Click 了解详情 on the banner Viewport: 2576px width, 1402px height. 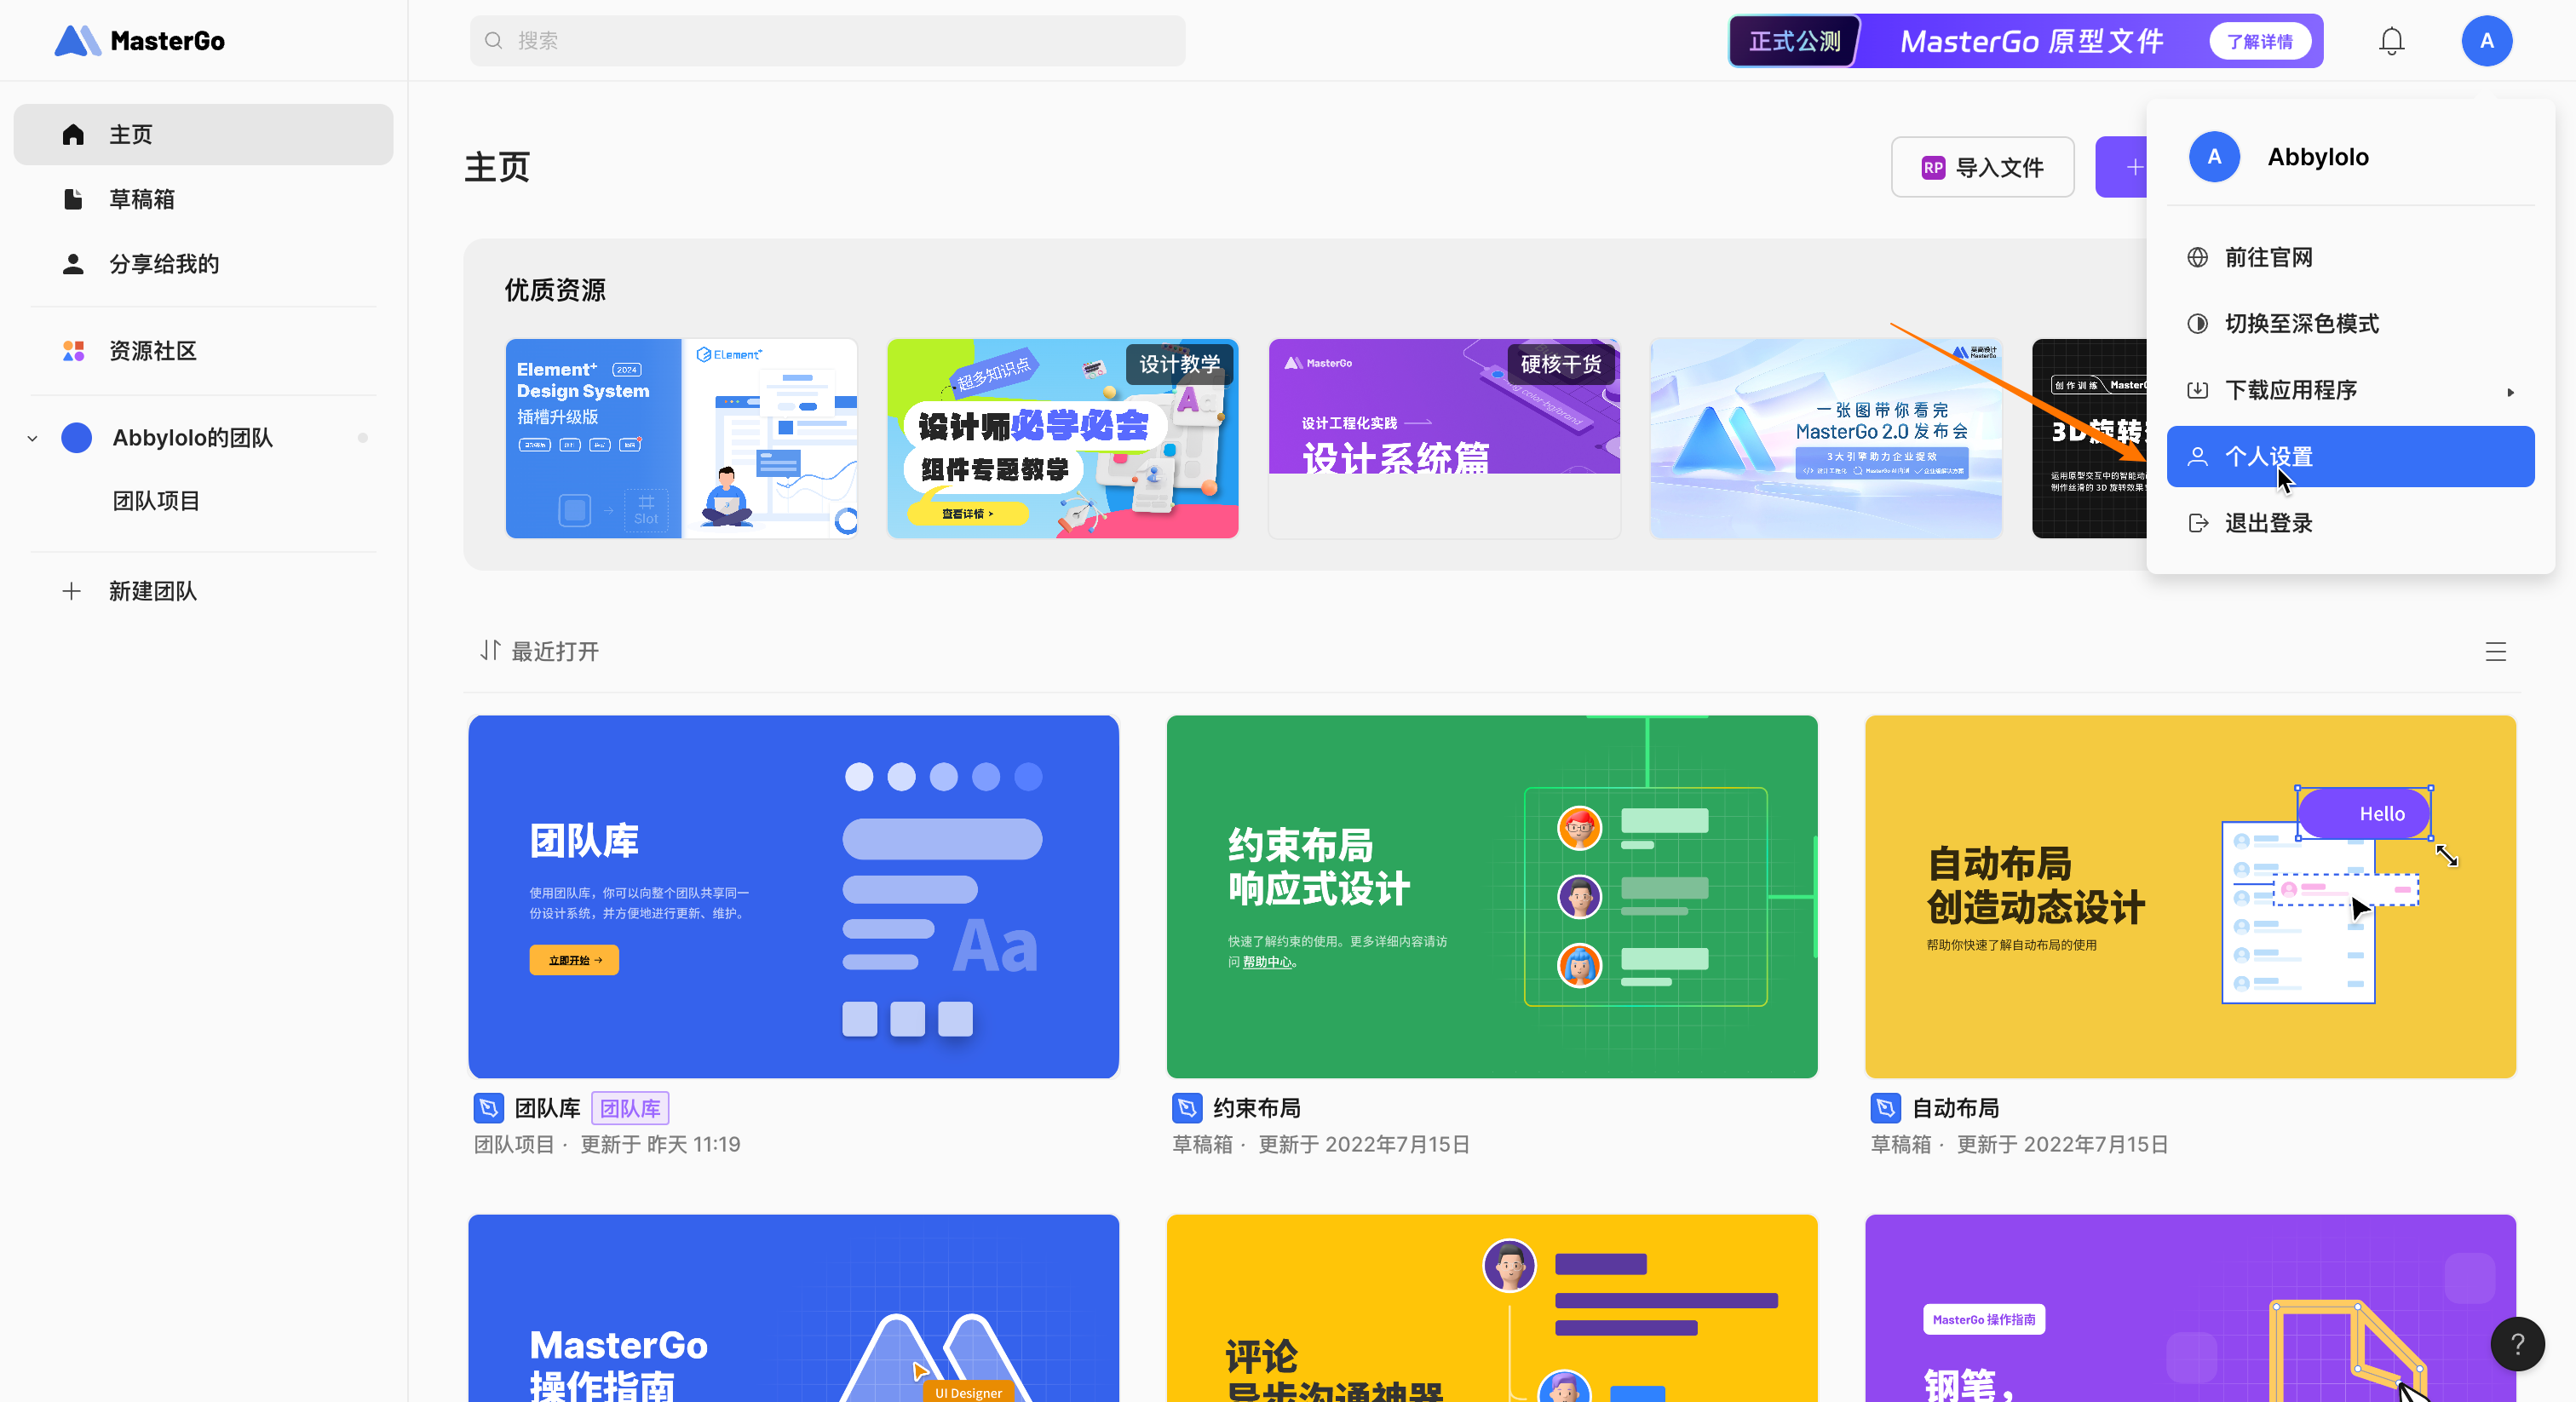(2259, 41)
